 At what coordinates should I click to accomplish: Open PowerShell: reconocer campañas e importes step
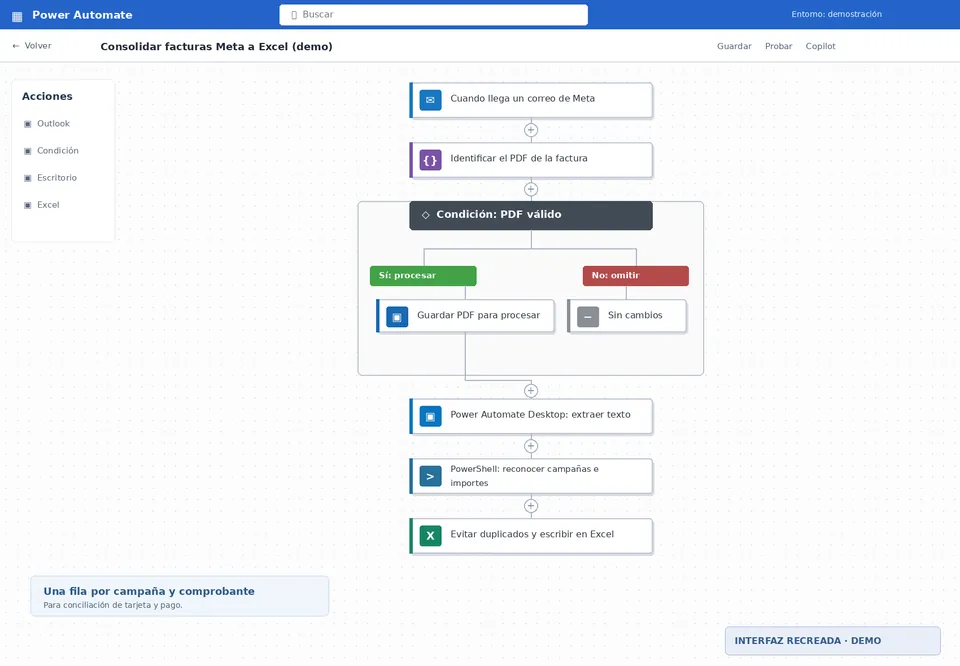531,476
